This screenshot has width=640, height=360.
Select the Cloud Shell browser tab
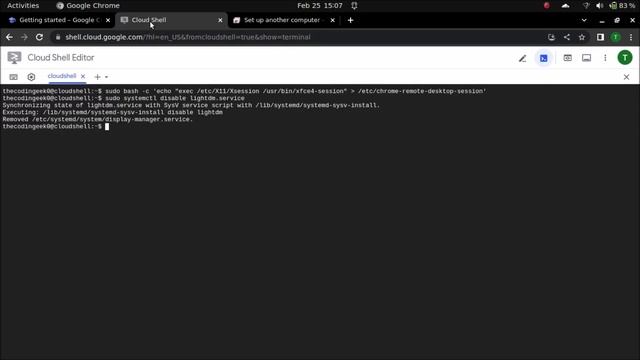171,20
